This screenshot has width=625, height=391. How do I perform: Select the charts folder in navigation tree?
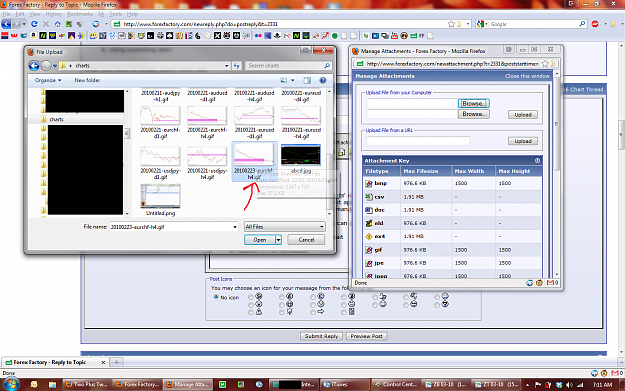pyautogui.click(x=57, y=119)
